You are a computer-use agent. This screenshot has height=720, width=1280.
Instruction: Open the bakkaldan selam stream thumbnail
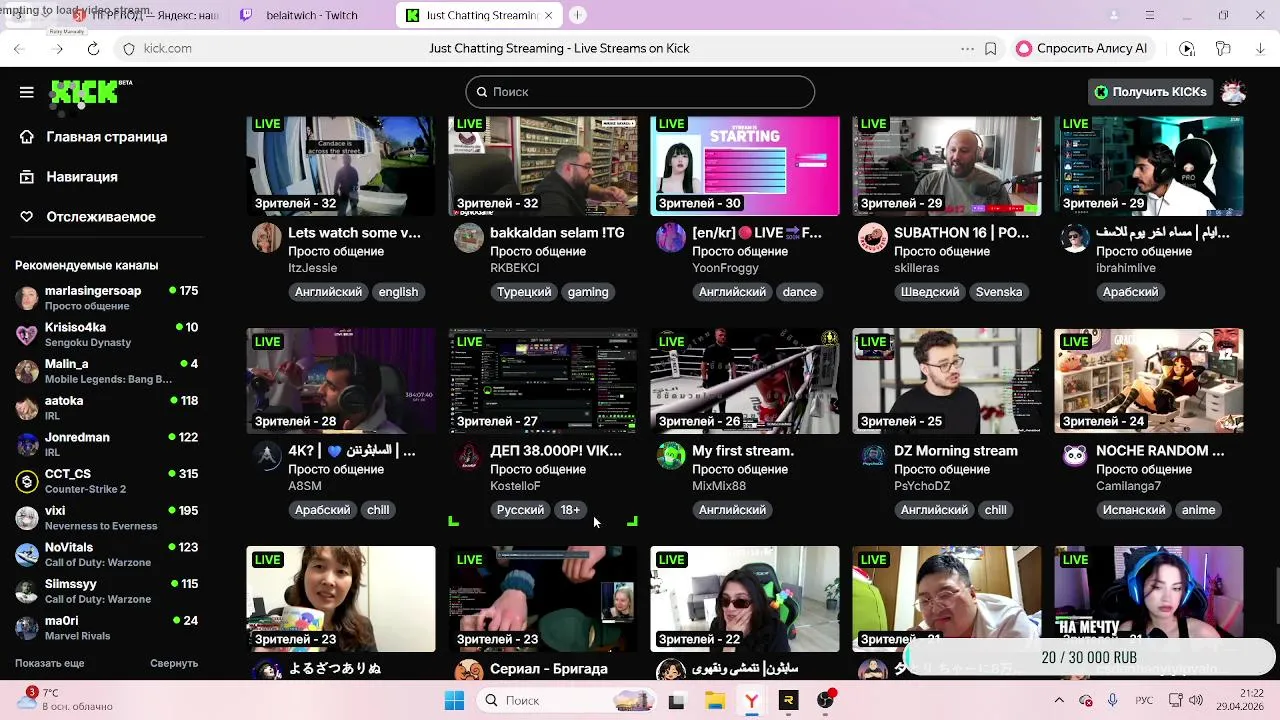[543, 165]
